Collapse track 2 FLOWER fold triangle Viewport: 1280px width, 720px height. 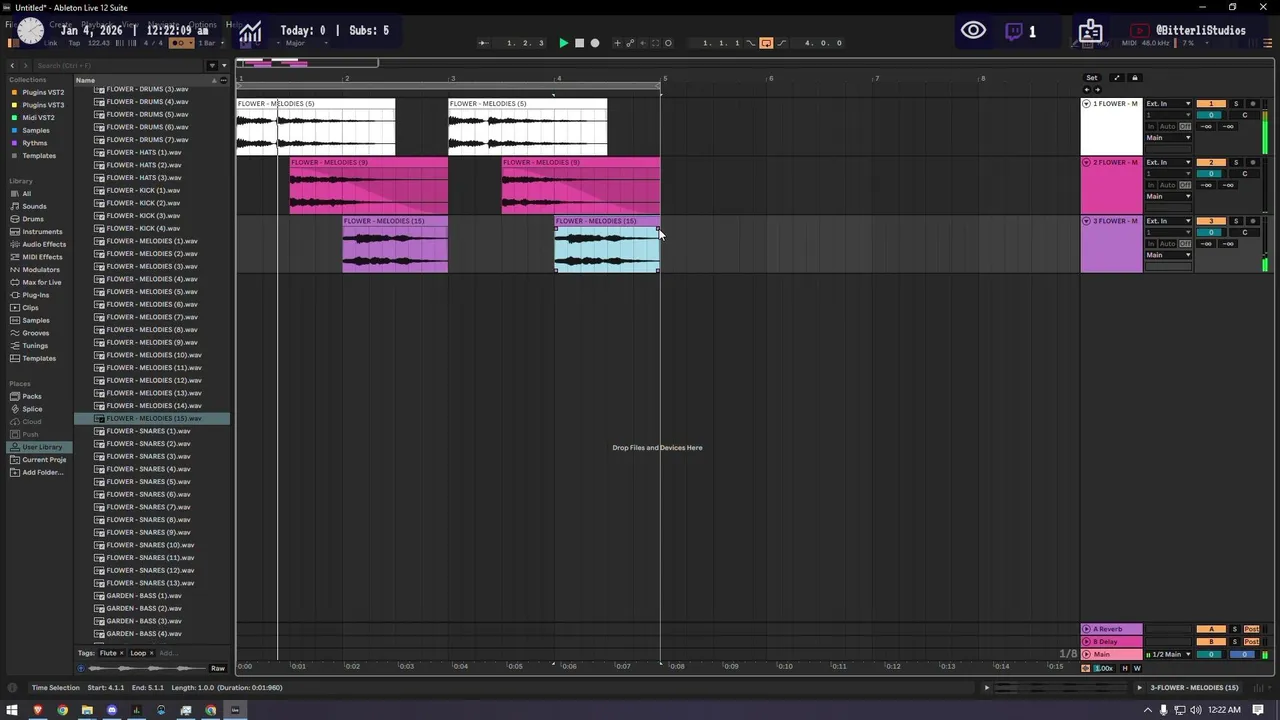point(1087,162)
